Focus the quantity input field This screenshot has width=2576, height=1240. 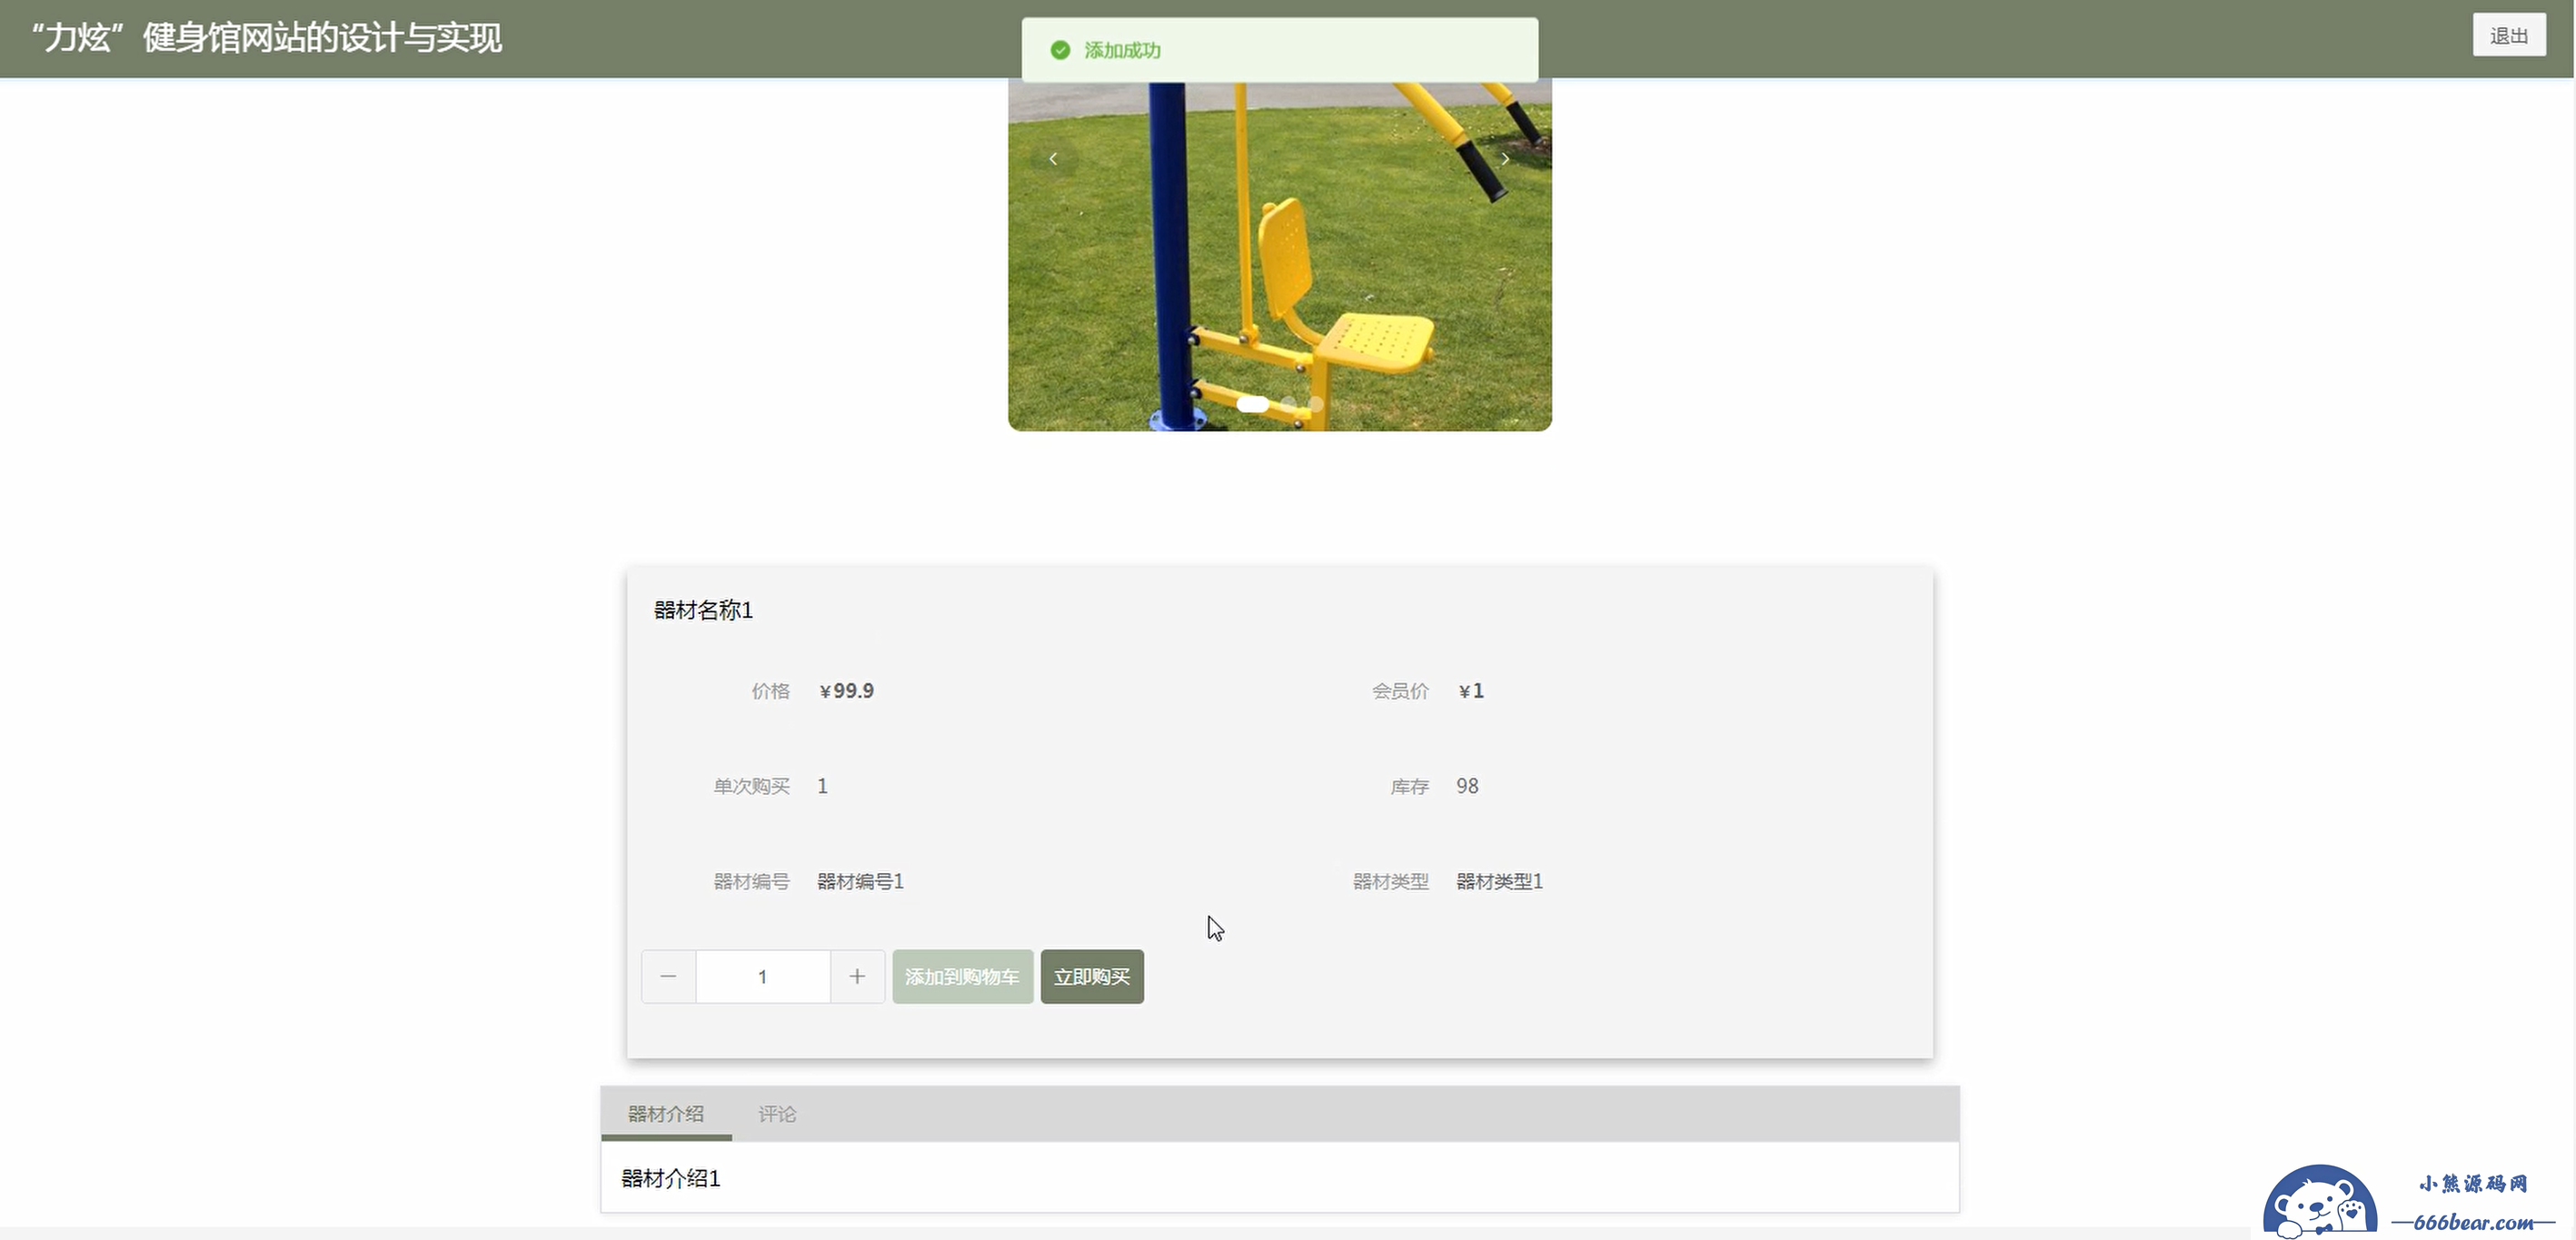763,977
